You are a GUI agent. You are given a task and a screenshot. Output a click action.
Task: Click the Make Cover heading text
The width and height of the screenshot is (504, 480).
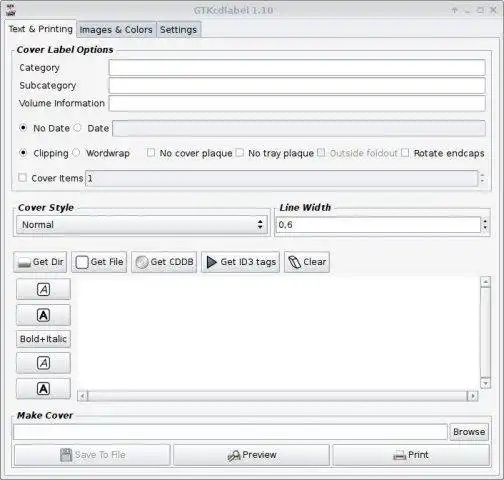click(x=45, y=415)
